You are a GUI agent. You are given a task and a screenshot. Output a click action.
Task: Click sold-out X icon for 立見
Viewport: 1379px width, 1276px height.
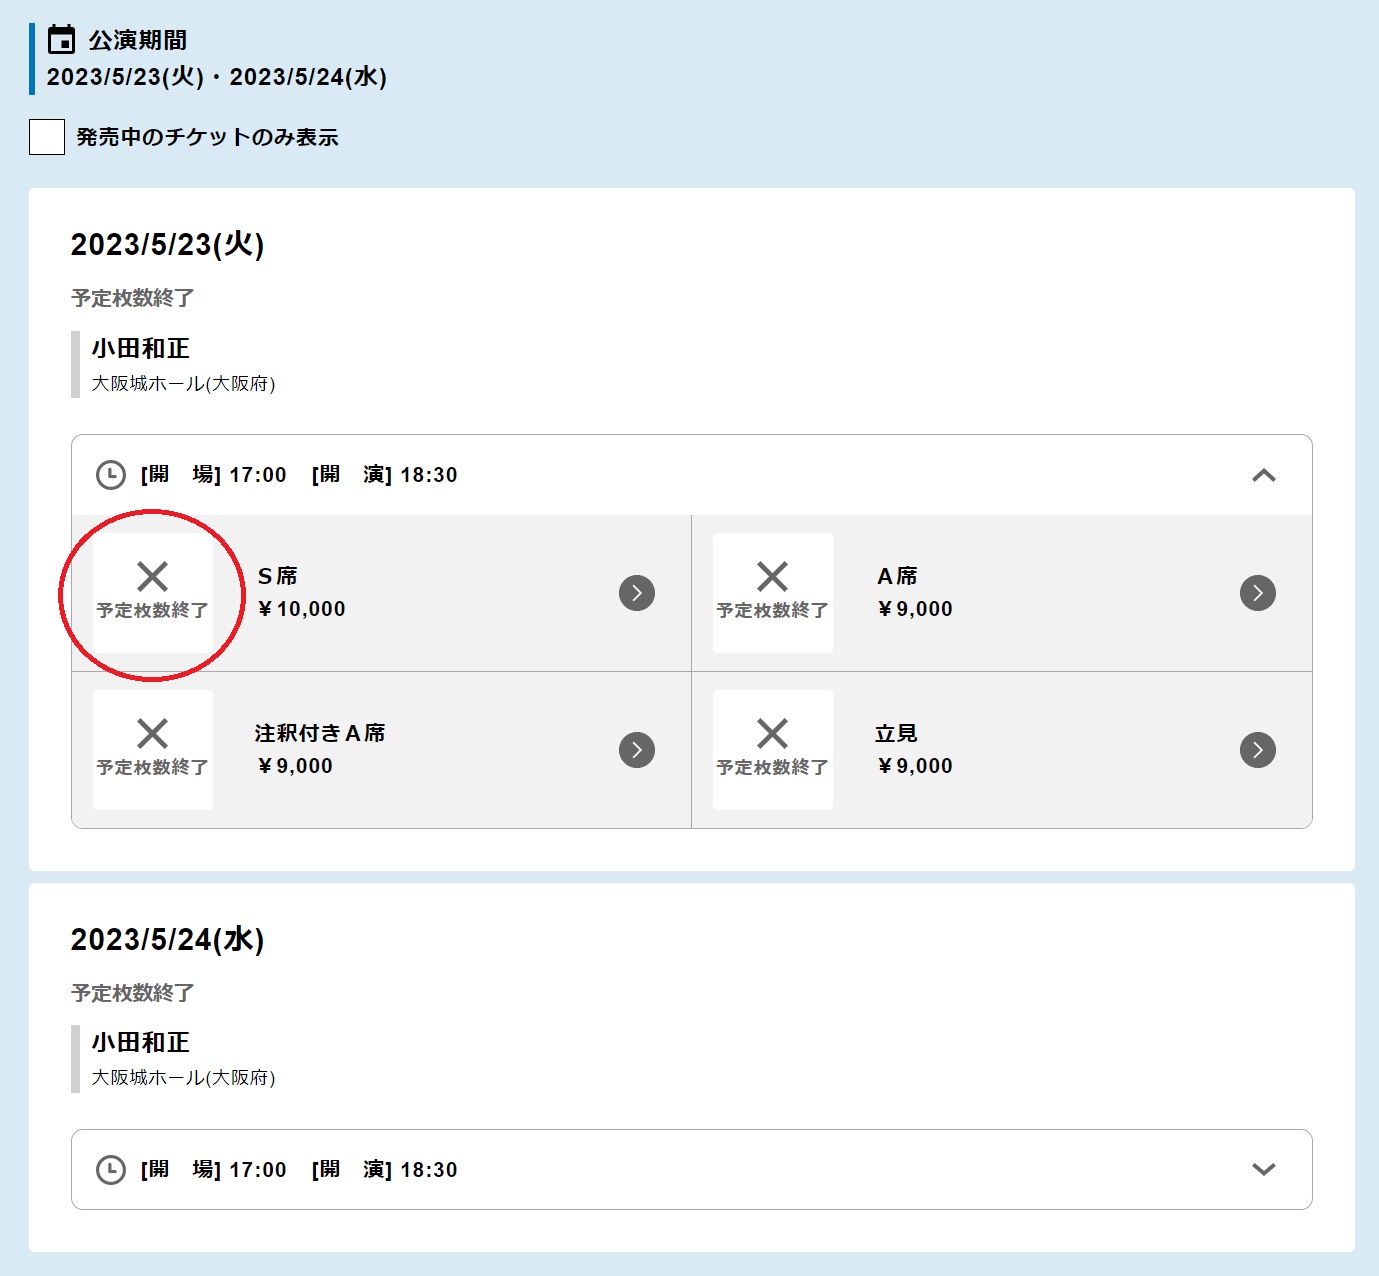tap(772, 734)
